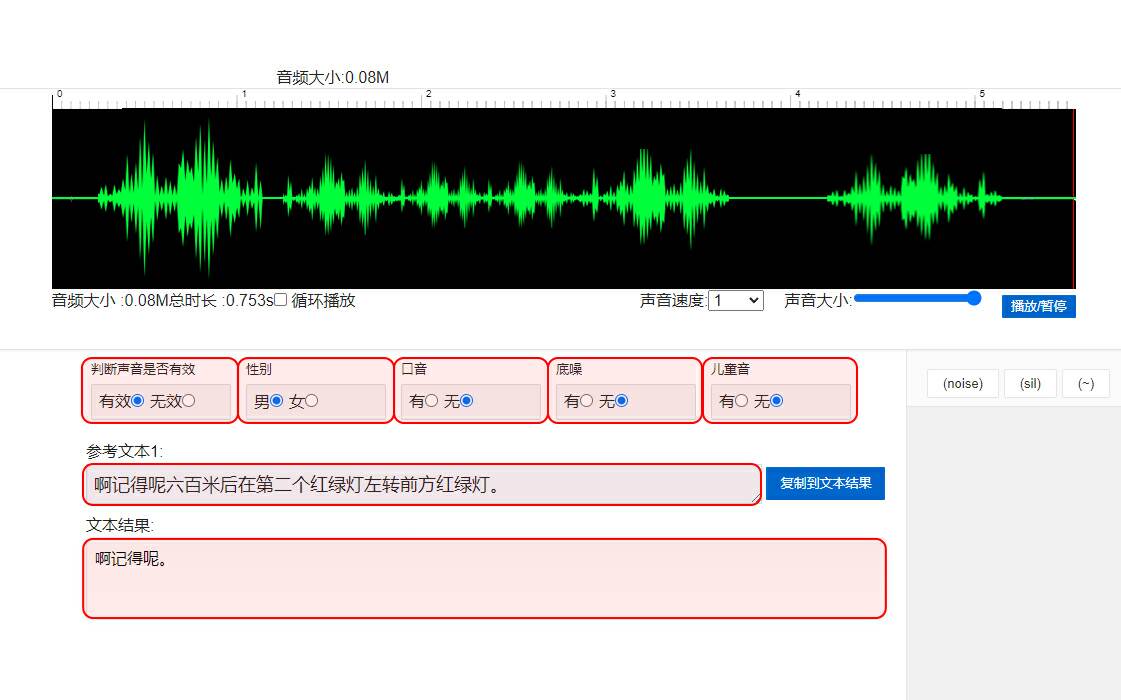Insert the (noise) tag
Image resolution: width=1121 pixels, height=700 pixels.
point(962,384)
